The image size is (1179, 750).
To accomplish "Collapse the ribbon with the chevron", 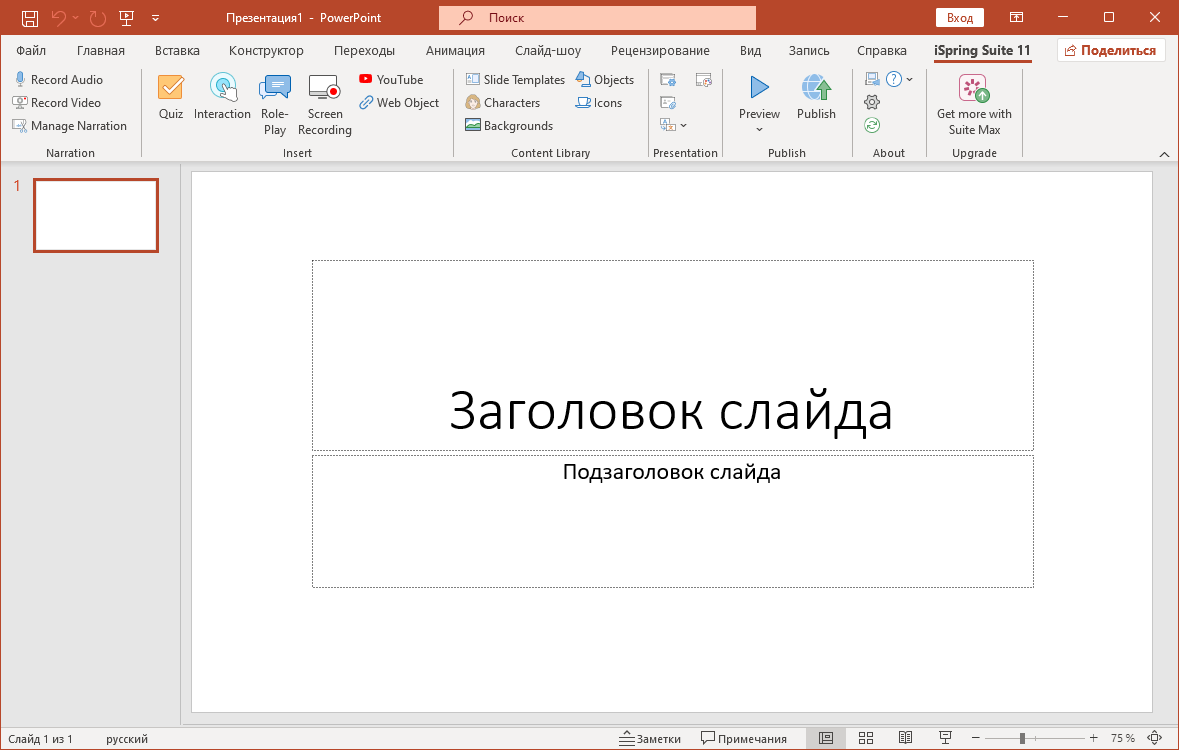I will click(x=1164, y=154).
